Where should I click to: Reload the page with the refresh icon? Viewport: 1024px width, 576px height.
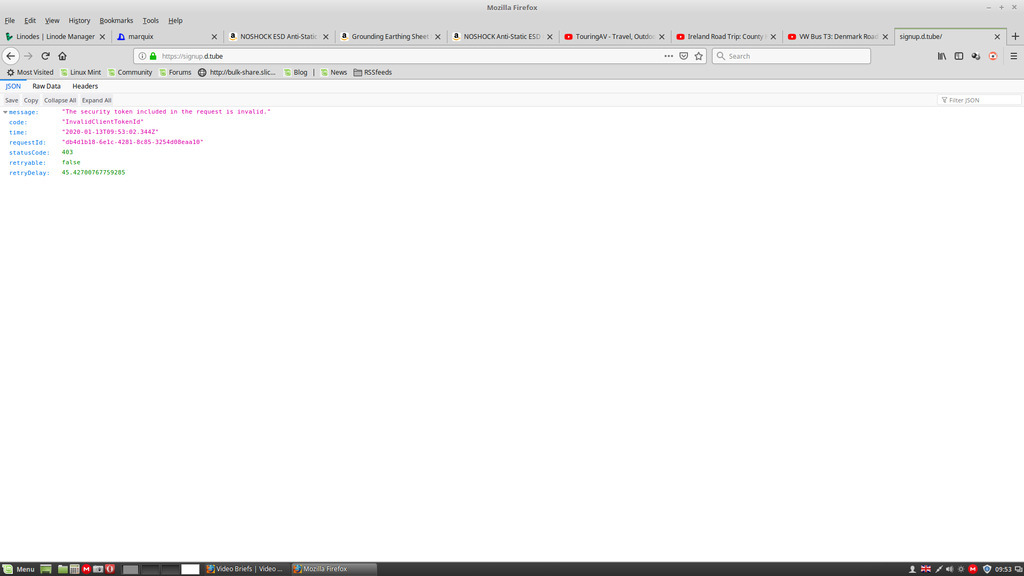point(45,56)
